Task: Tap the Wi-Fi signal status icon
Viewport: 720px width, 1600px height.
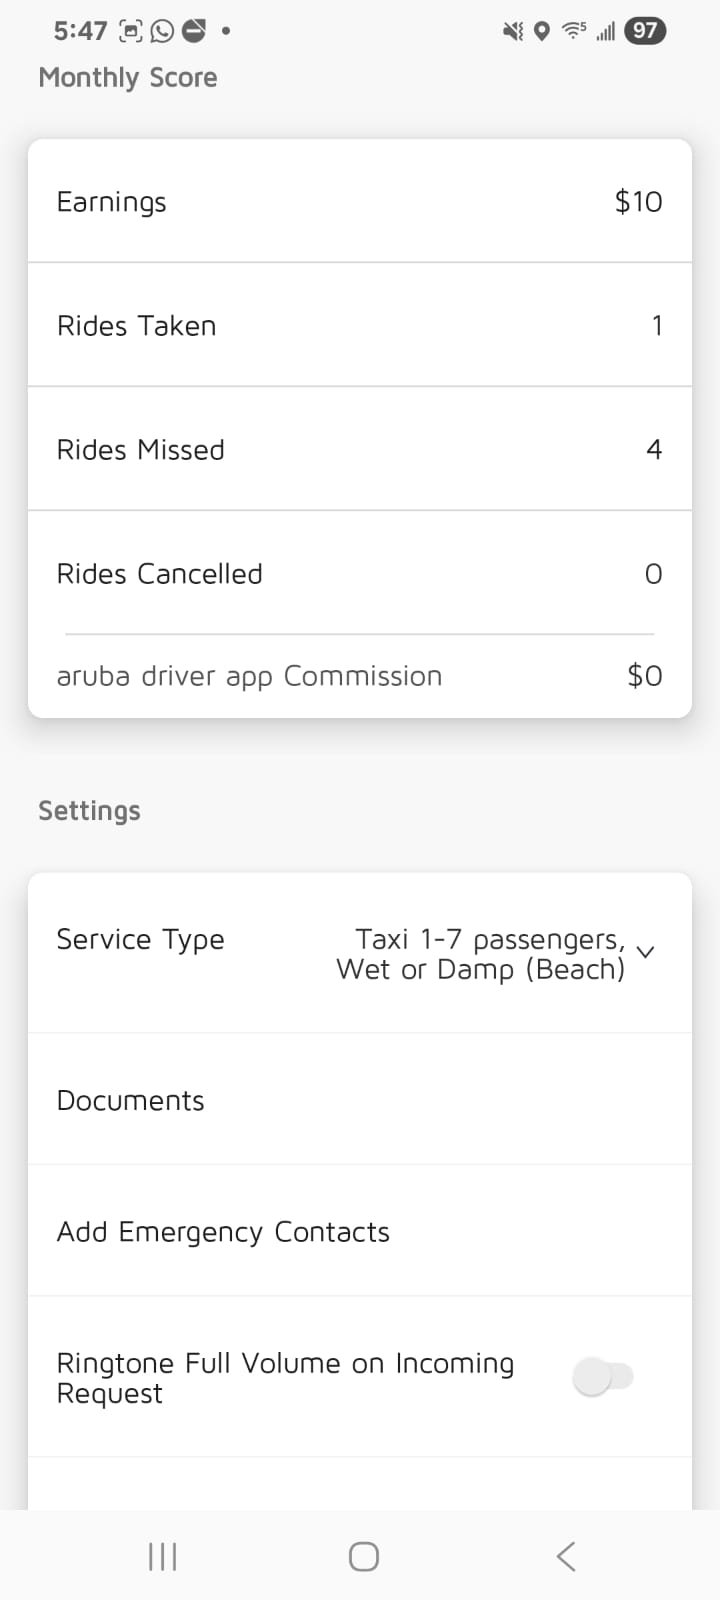Action: pos(574,31)
